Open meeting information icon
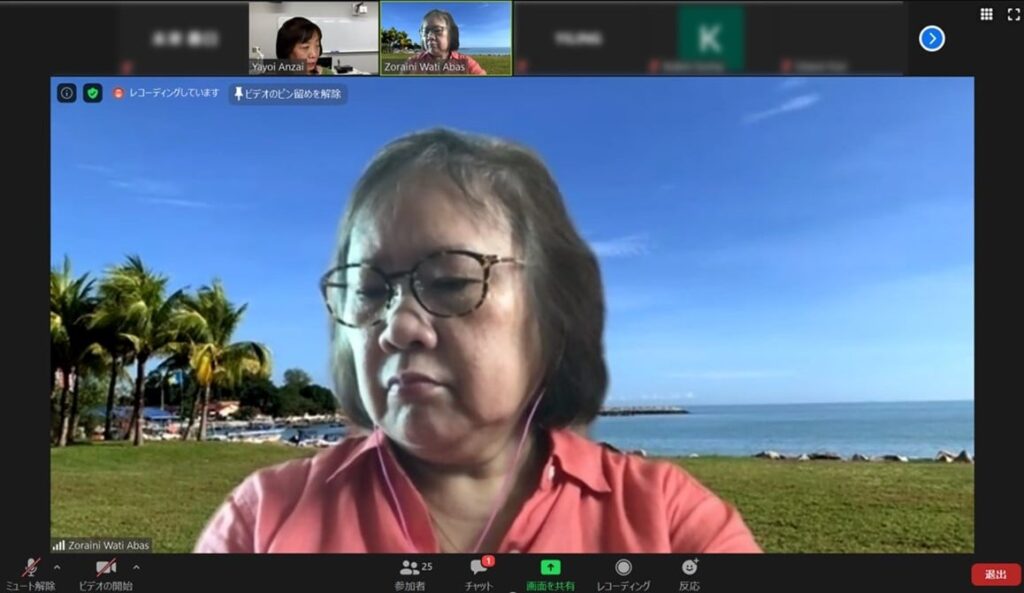The height and width of the screenshot is (593, 1024). point(67,93)
